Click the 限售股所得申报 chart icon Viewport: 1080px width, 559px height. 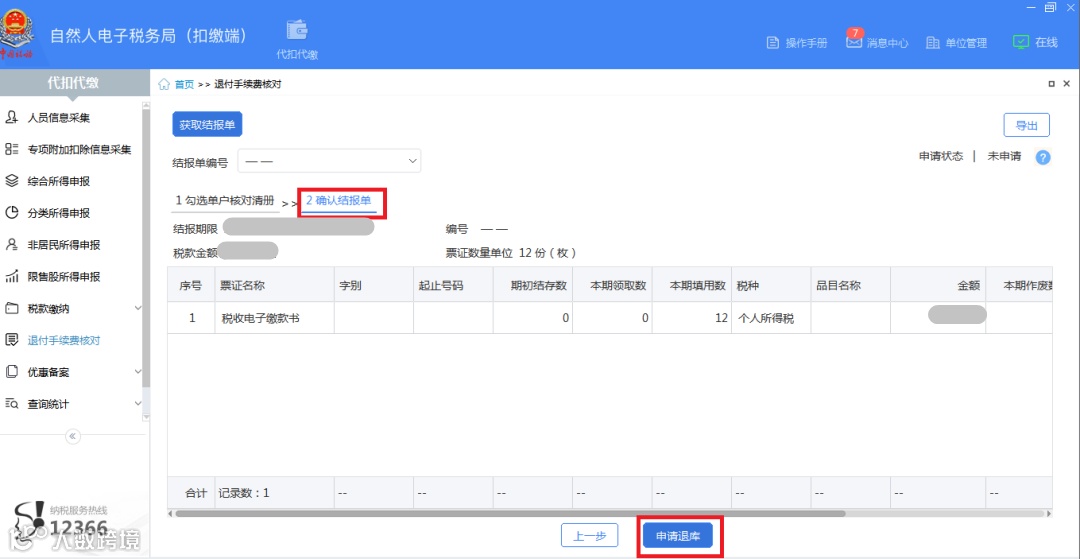click(11, 277)
